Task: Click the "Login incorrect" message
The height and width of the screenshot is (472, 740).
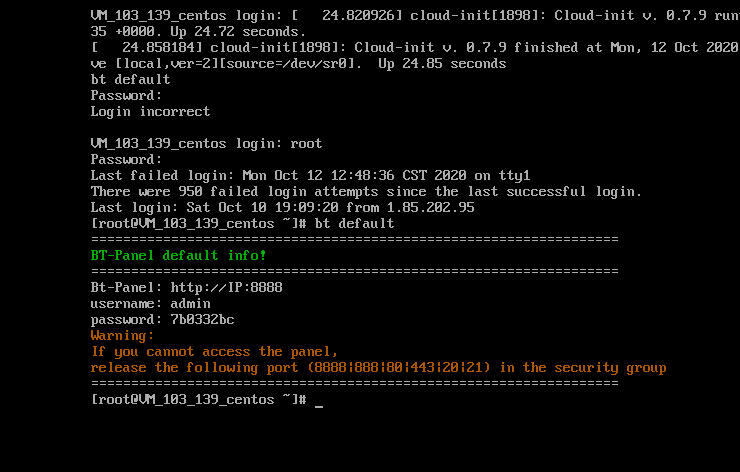Action: click(x=150, y=111)
